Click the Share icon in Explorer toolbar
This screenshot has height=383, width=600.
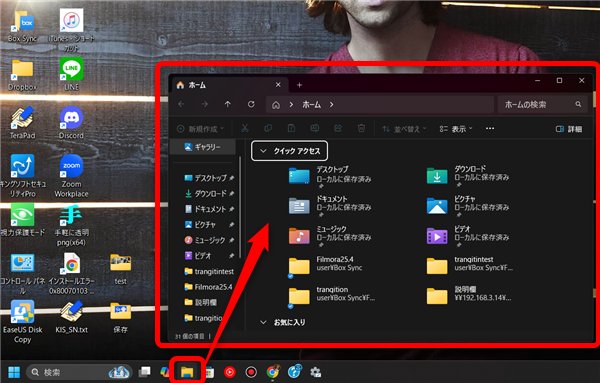338,129
